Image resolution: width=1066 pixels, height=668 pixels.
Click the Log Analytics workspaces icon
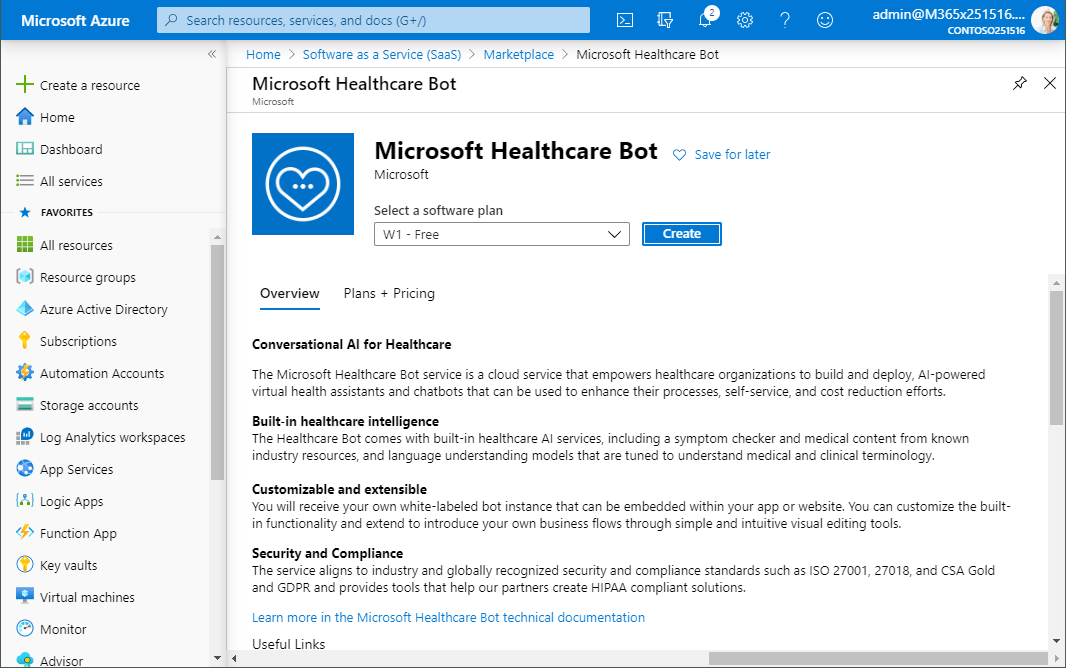tap(24, 436)
